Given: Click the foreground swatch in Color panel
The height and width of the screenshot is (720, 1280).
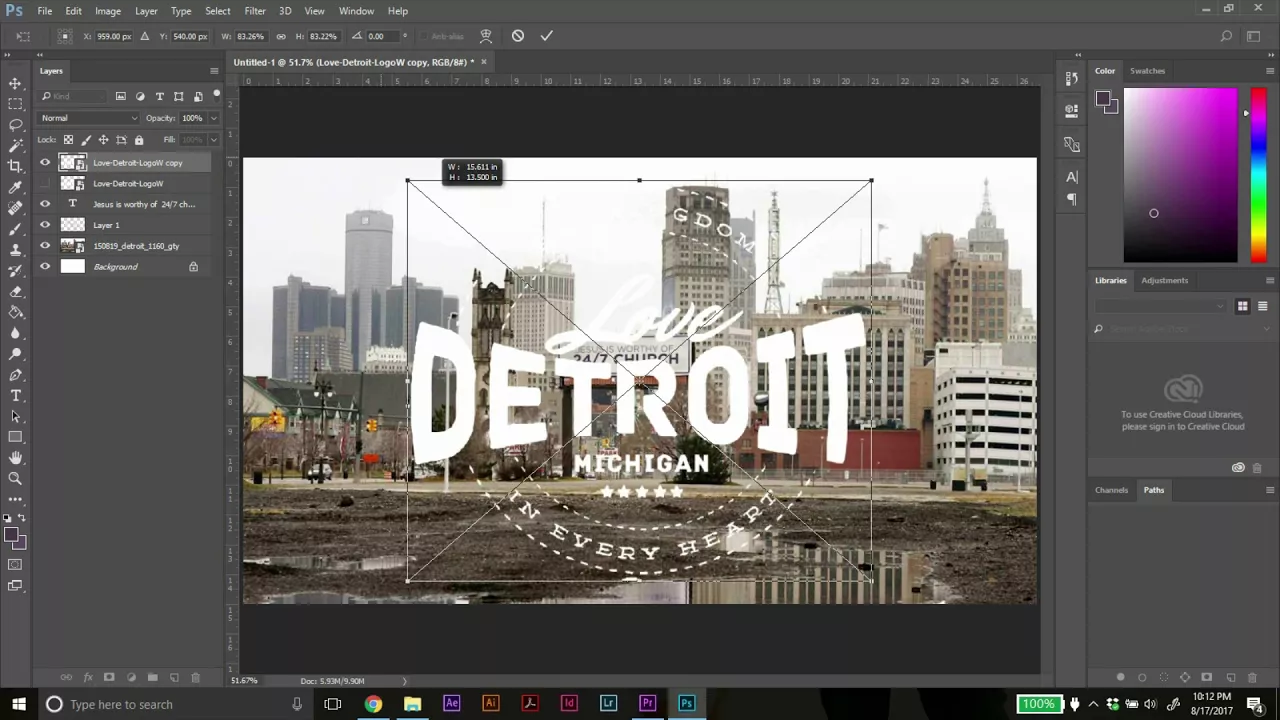Looking at the screenshot, I should [1102, 98].
